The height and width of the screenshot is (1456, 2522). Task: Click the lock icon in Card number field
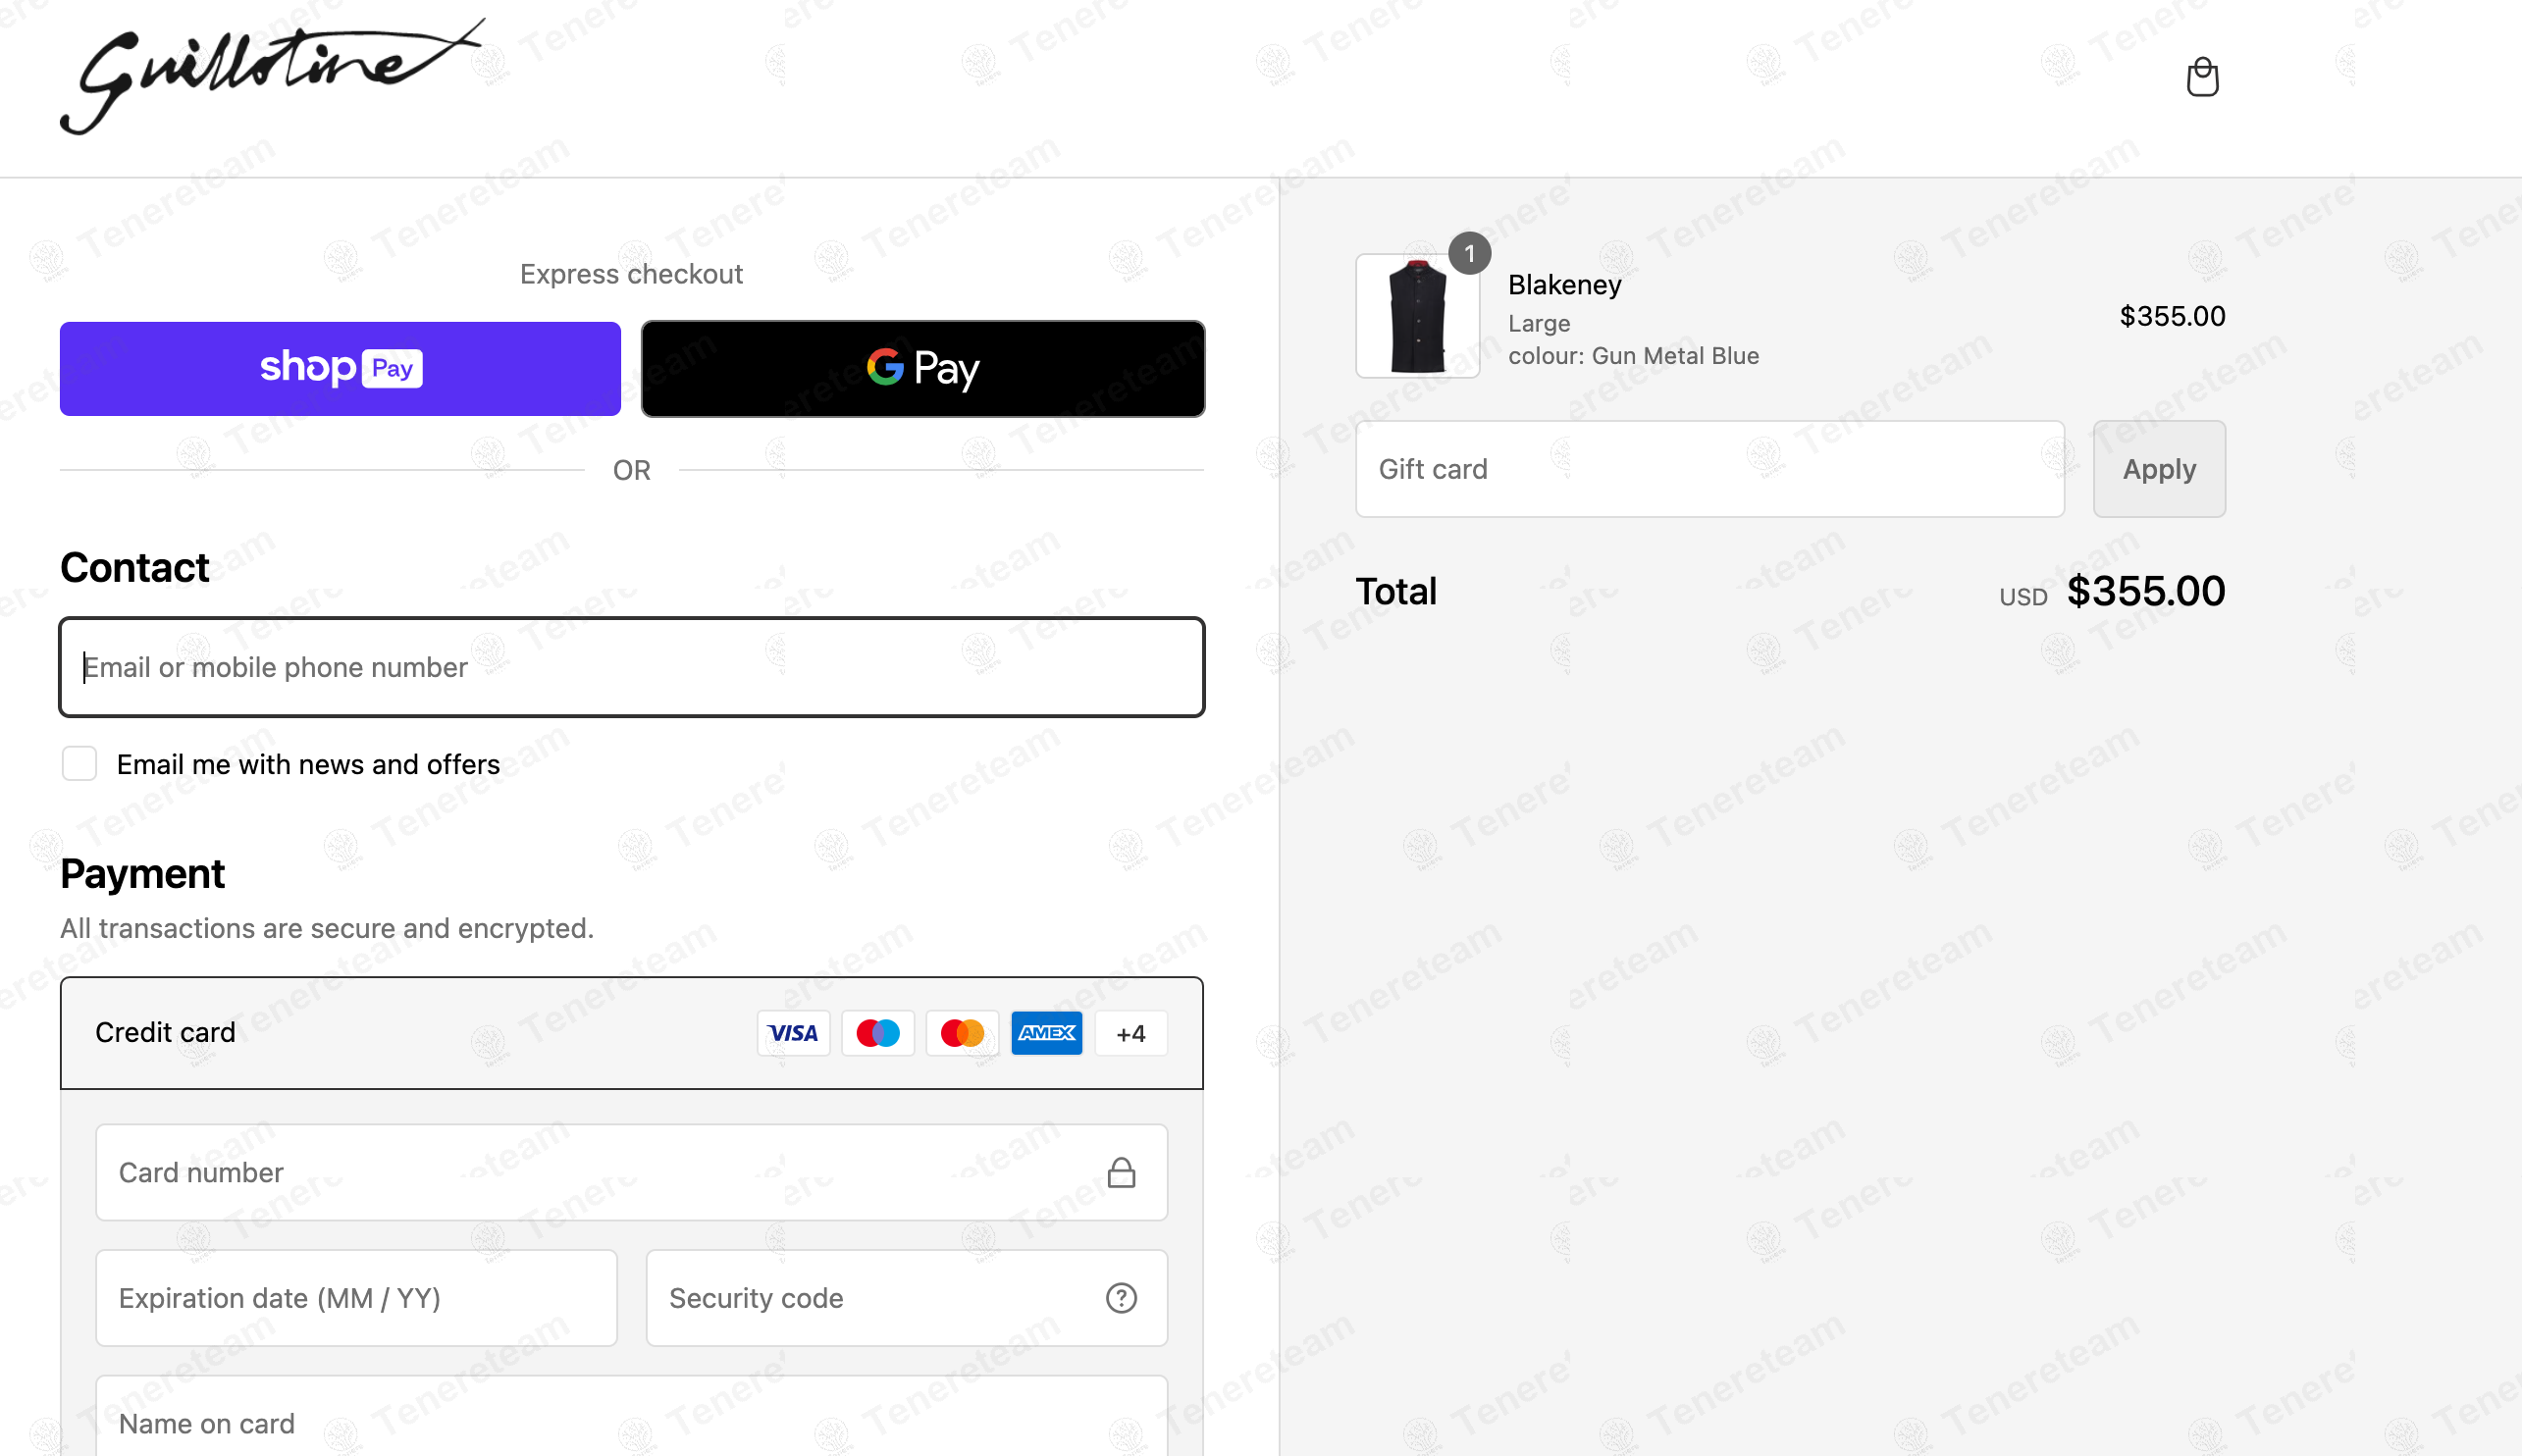pyautogui.click(x=1121, y=1172)
